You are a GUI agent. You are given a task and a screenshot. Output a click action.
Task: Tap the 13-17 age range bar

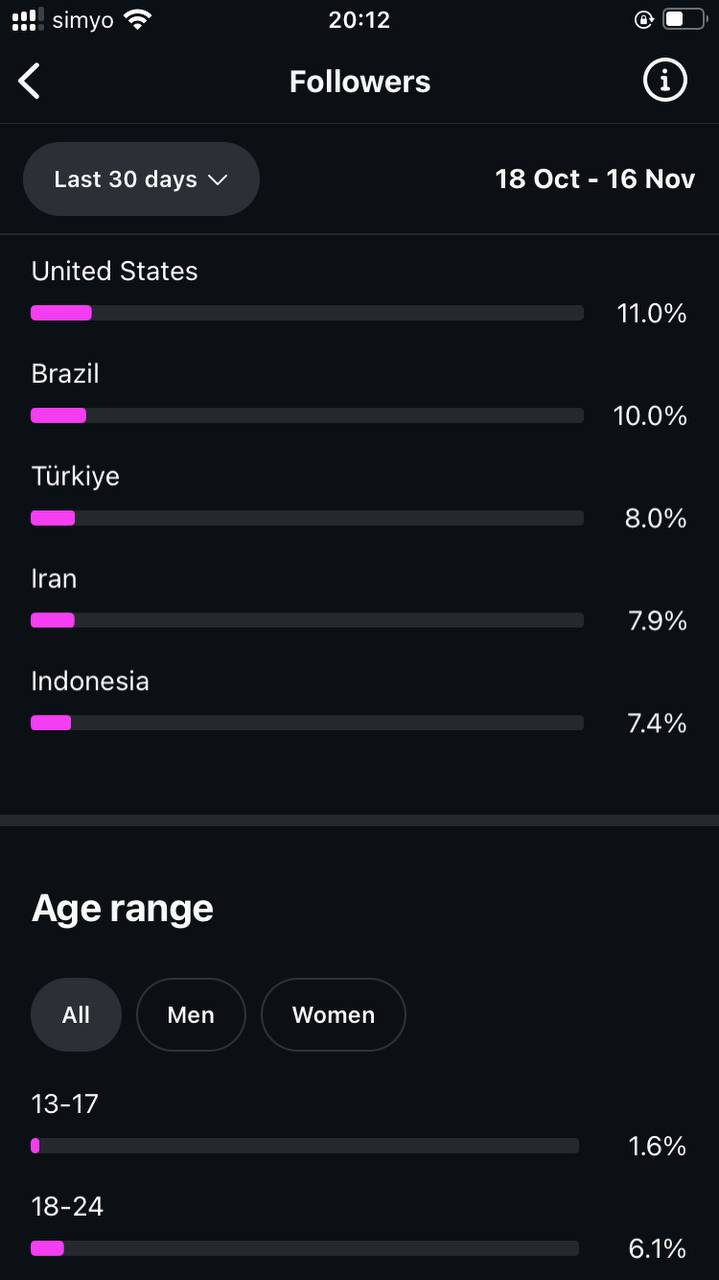[x=305, y=1146]
